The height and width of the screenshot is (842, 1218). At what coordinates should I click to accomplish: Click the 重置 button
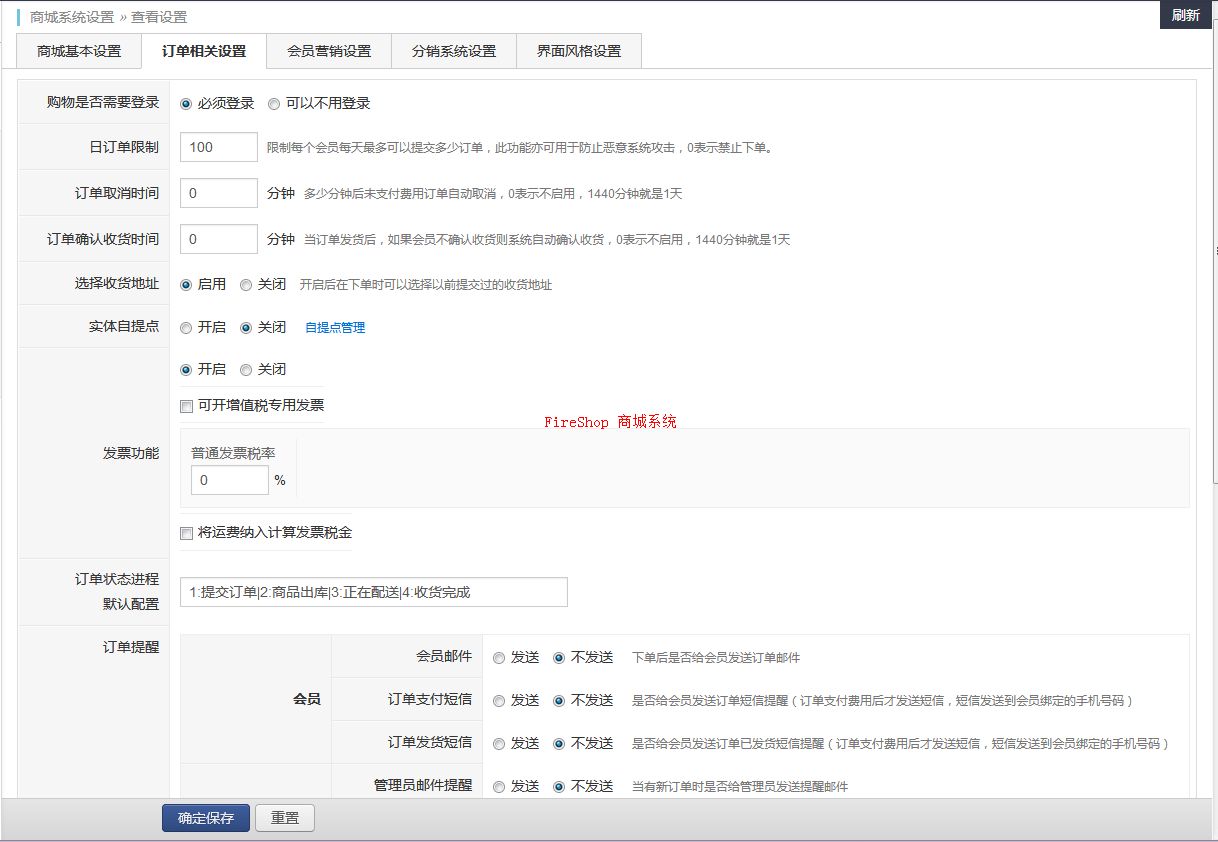pyautogui.click(x=285, y=818)
